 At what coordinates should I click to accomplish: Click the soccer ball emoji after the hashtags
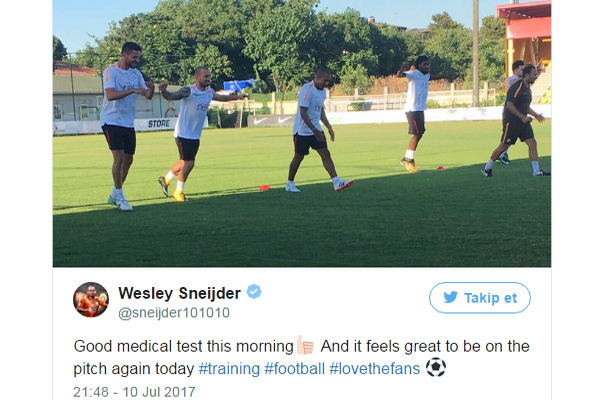[x=436, y=367]
